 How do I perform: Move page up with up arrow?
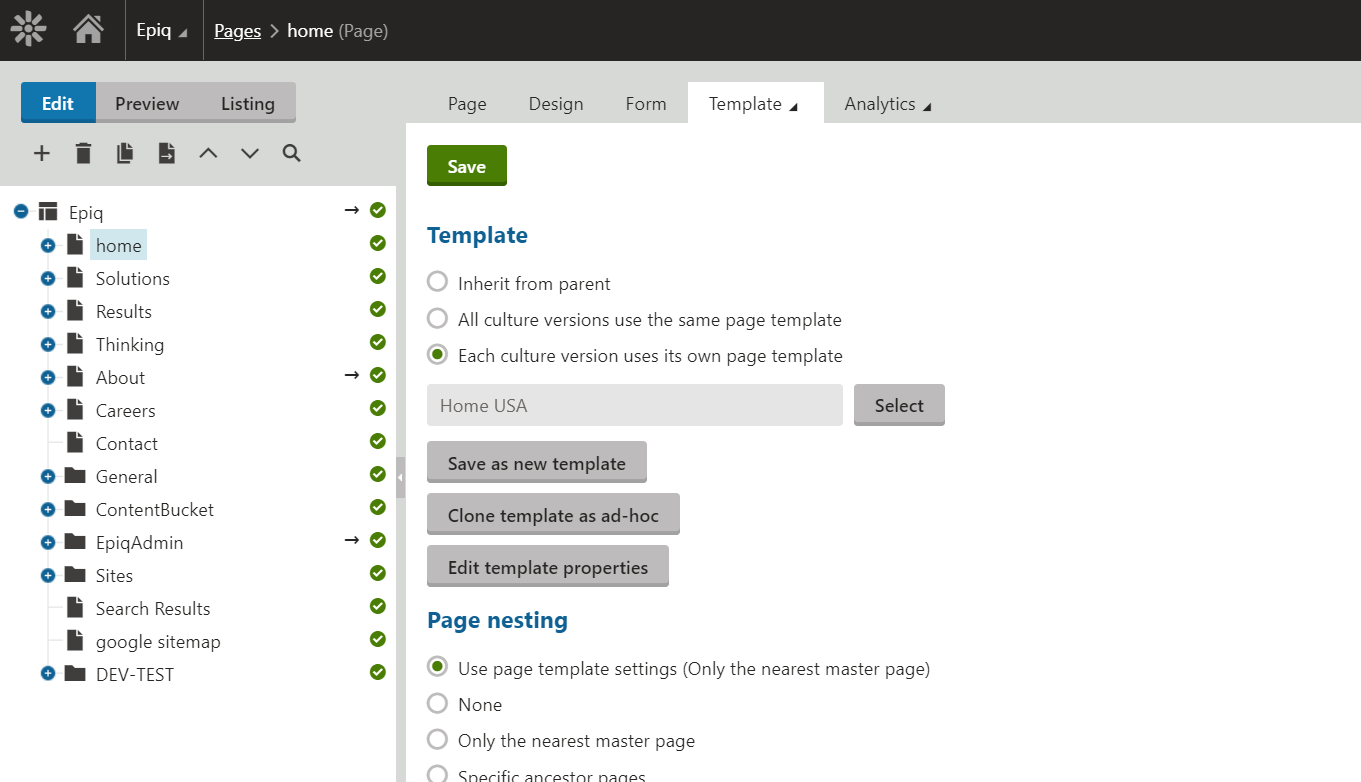208,153
